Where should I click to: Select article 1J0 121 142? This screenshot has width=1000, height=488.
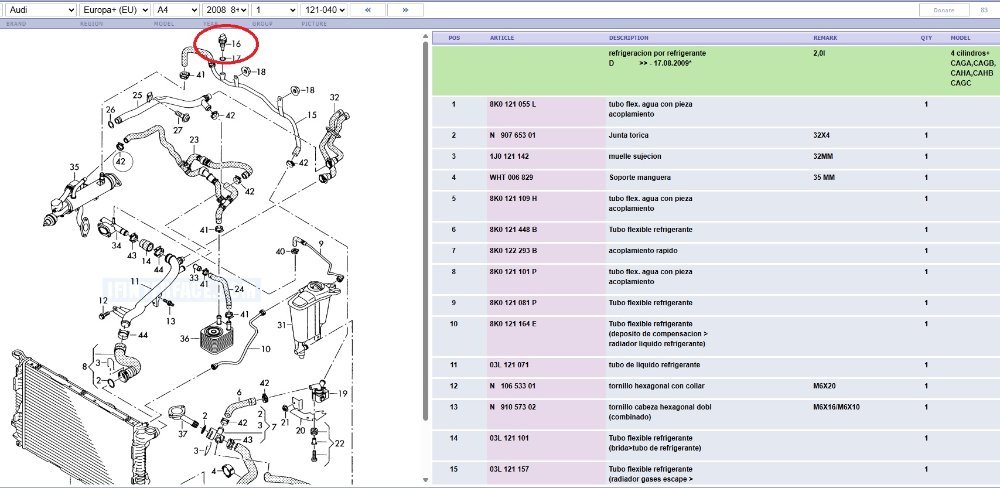(509, 156)
